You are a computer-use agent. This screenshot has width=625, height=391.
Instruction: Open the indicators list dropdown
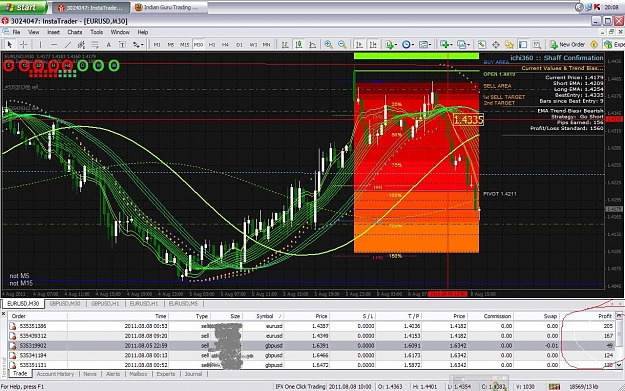(390, 45)
